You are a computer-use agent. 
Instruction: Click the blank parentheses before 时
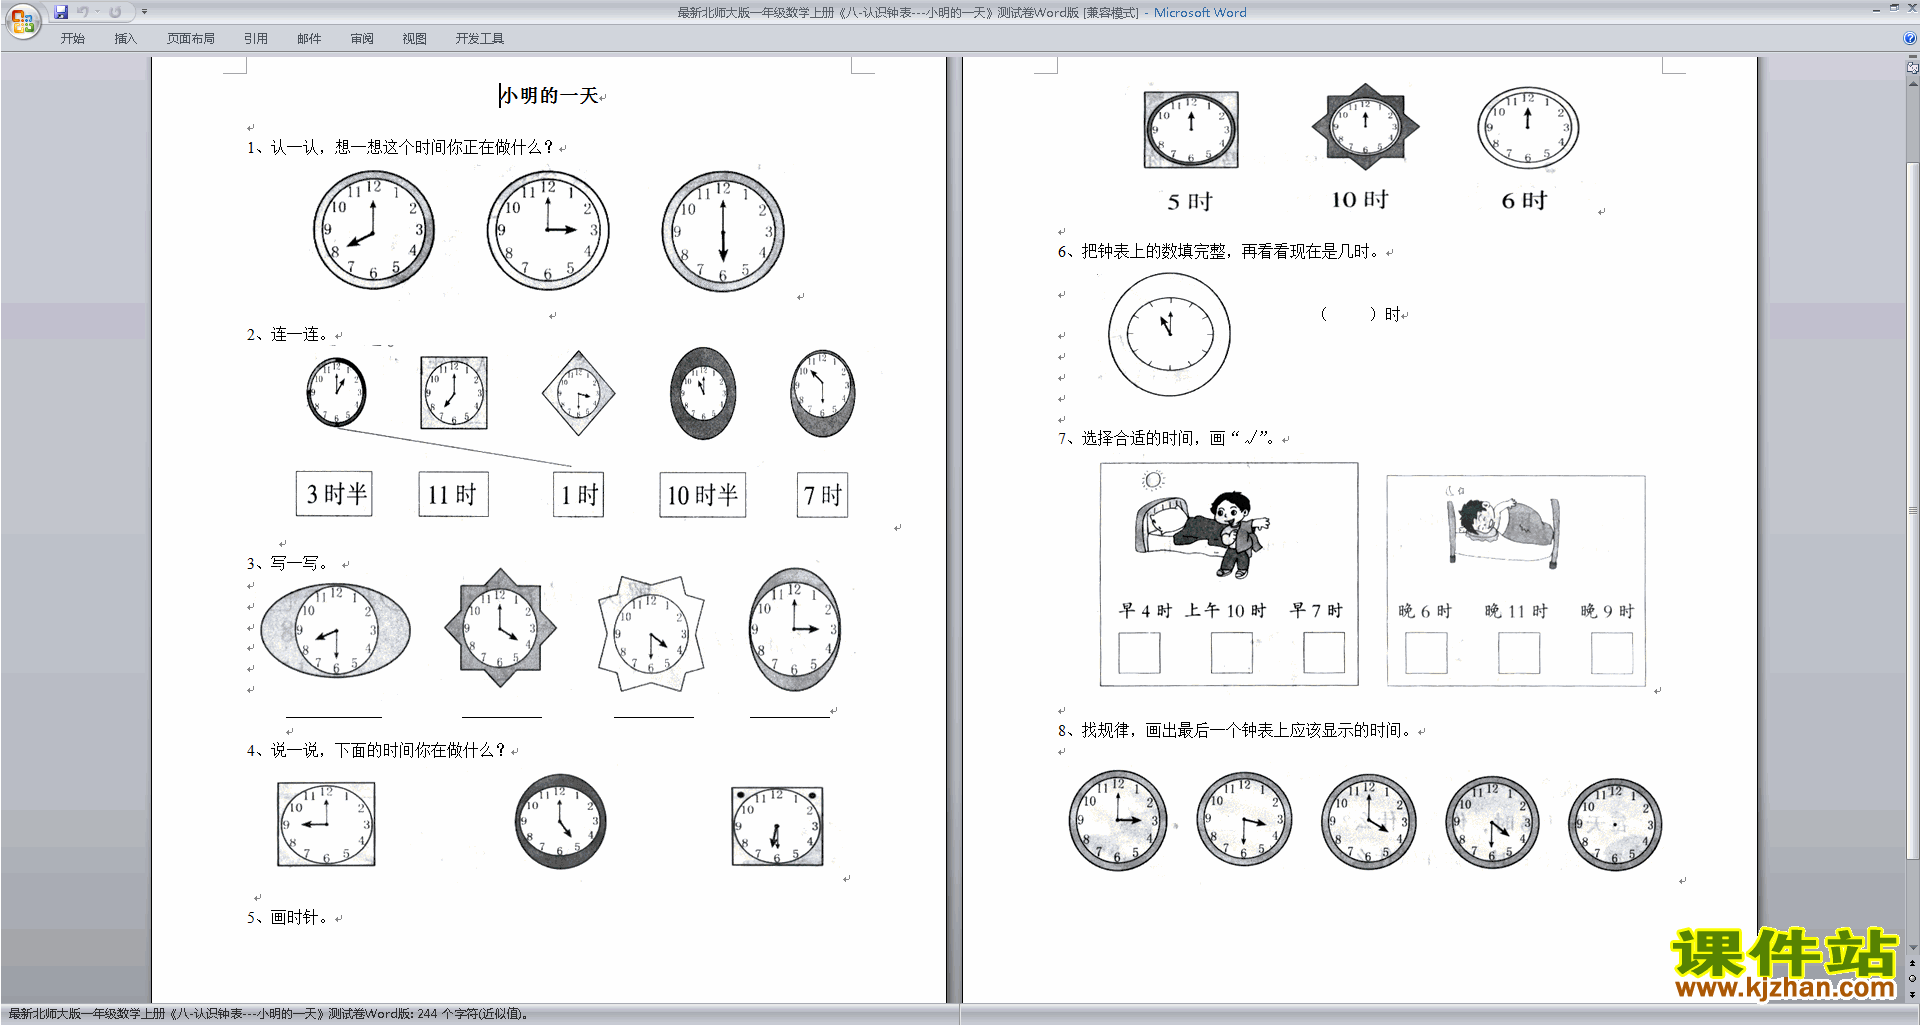coord(1348,314)
